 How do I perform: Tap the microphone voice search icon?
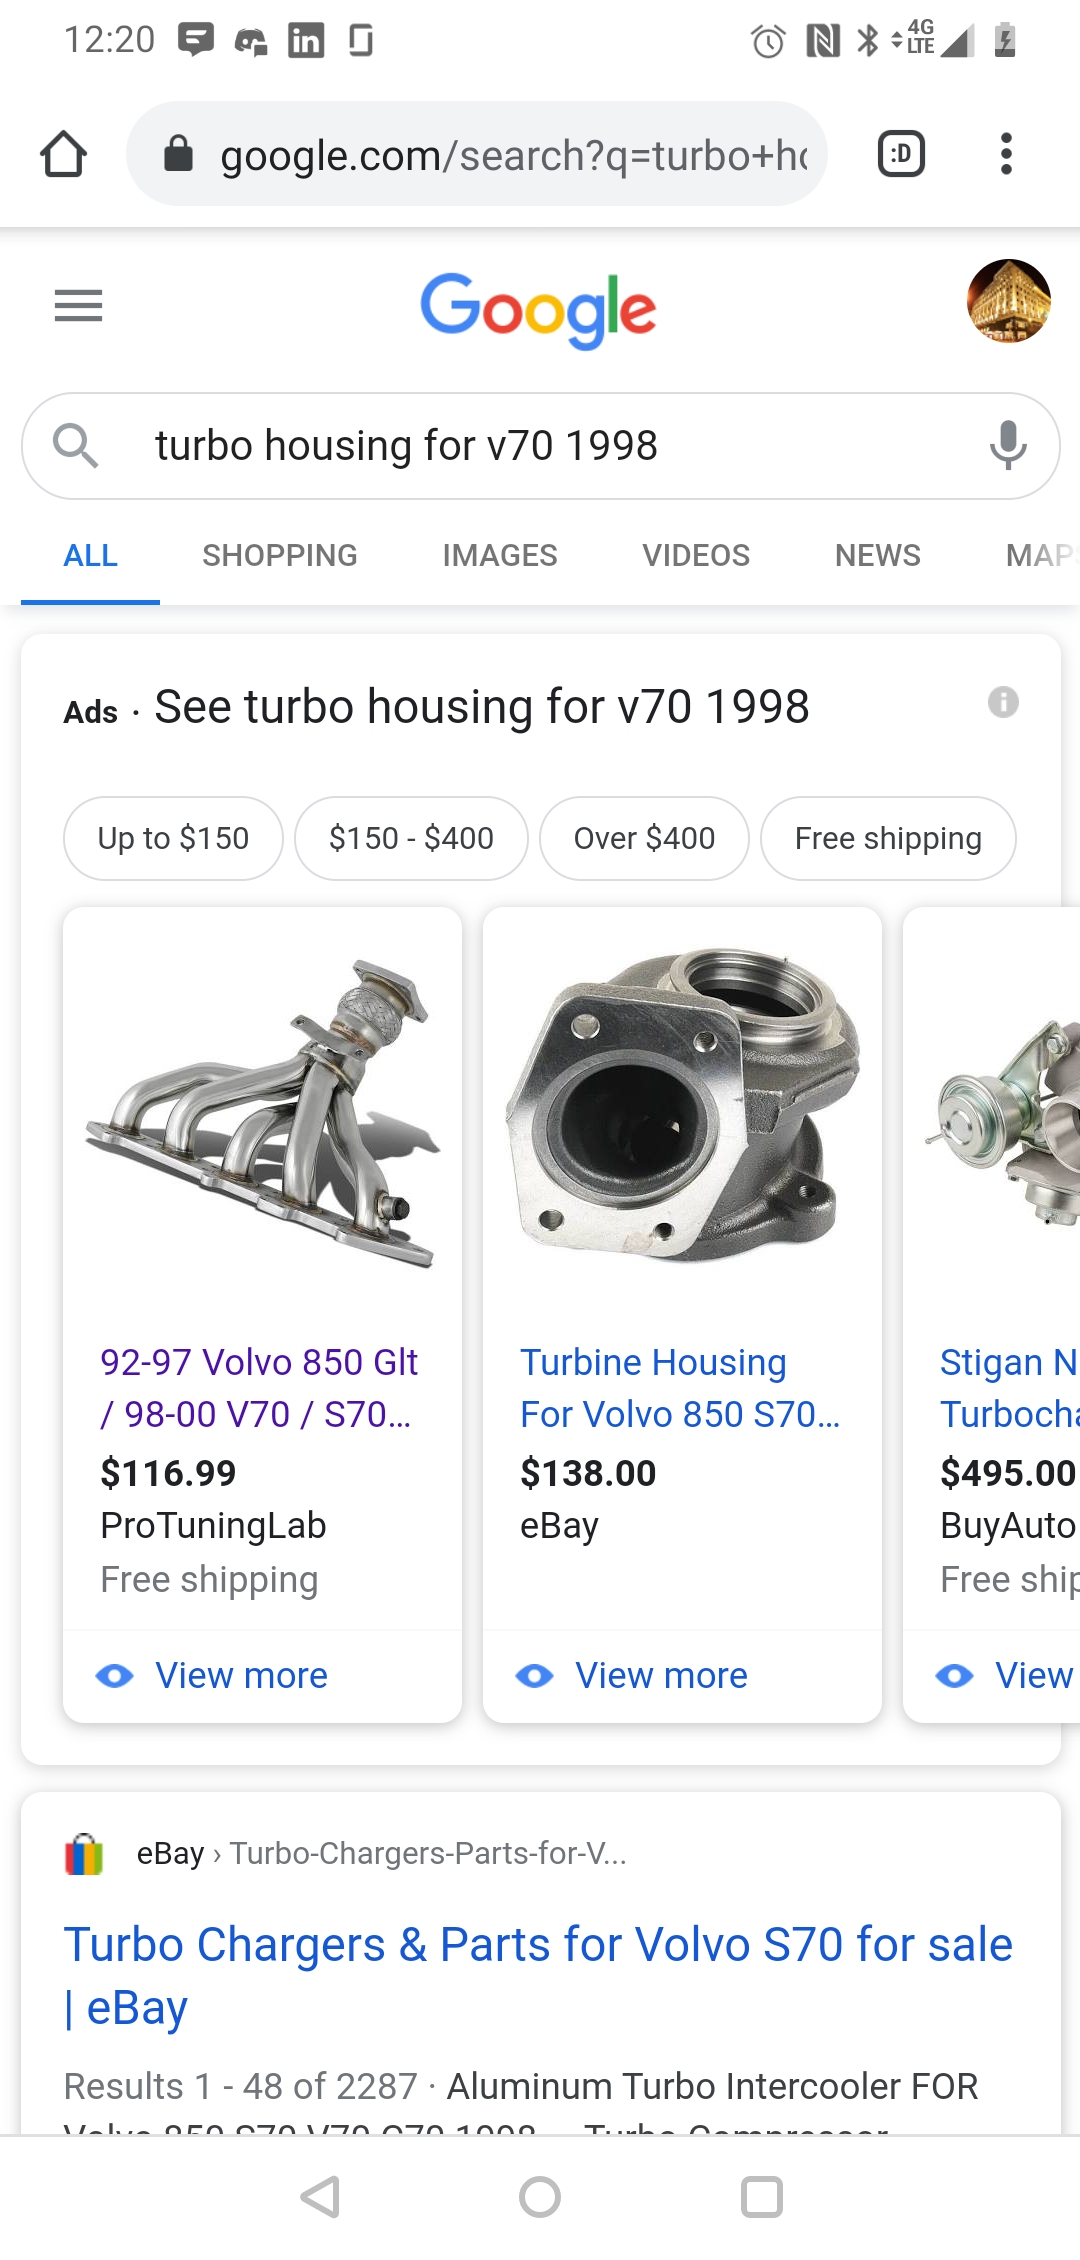coord(1008,445)
